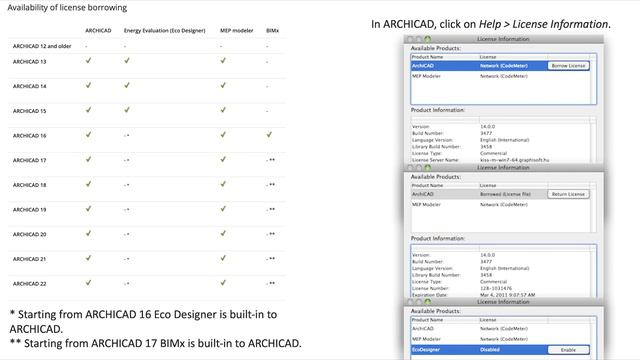Click the Enable button for EcoDesigner
Image resolution: width=640 pixels, height=360 pixels.
[x=568, y=350]
